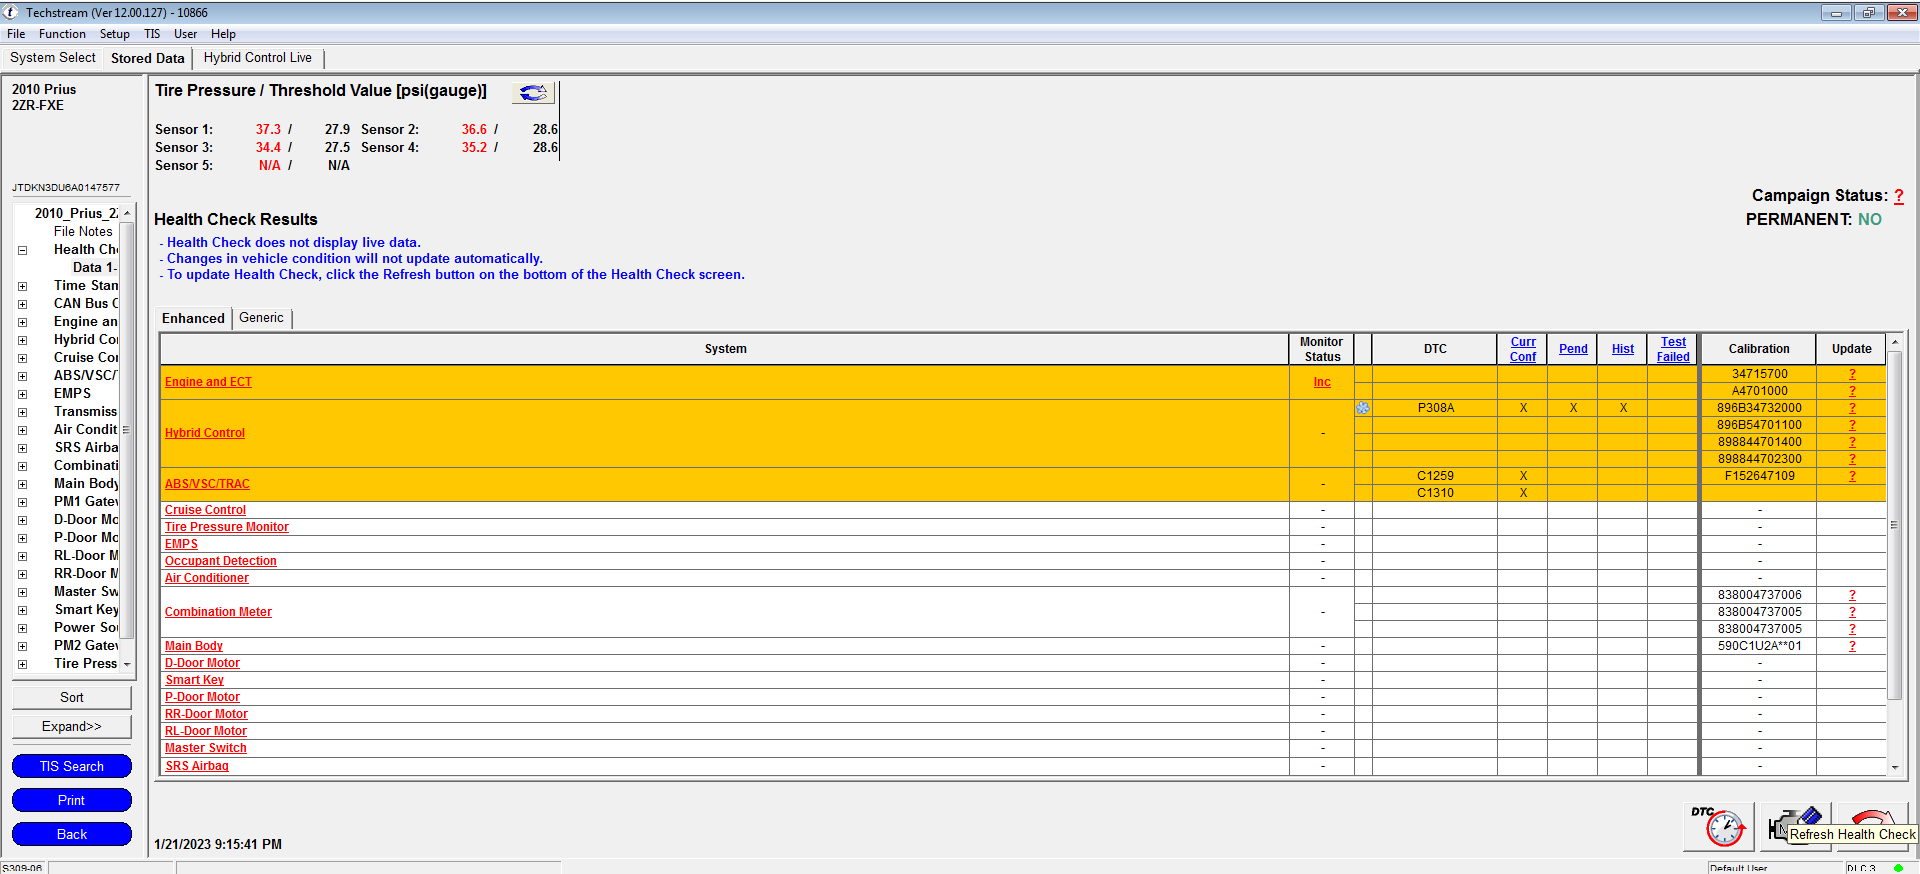Expand the CAN Bus Check tree node
1920x874 pixels.
pos(22,304)
